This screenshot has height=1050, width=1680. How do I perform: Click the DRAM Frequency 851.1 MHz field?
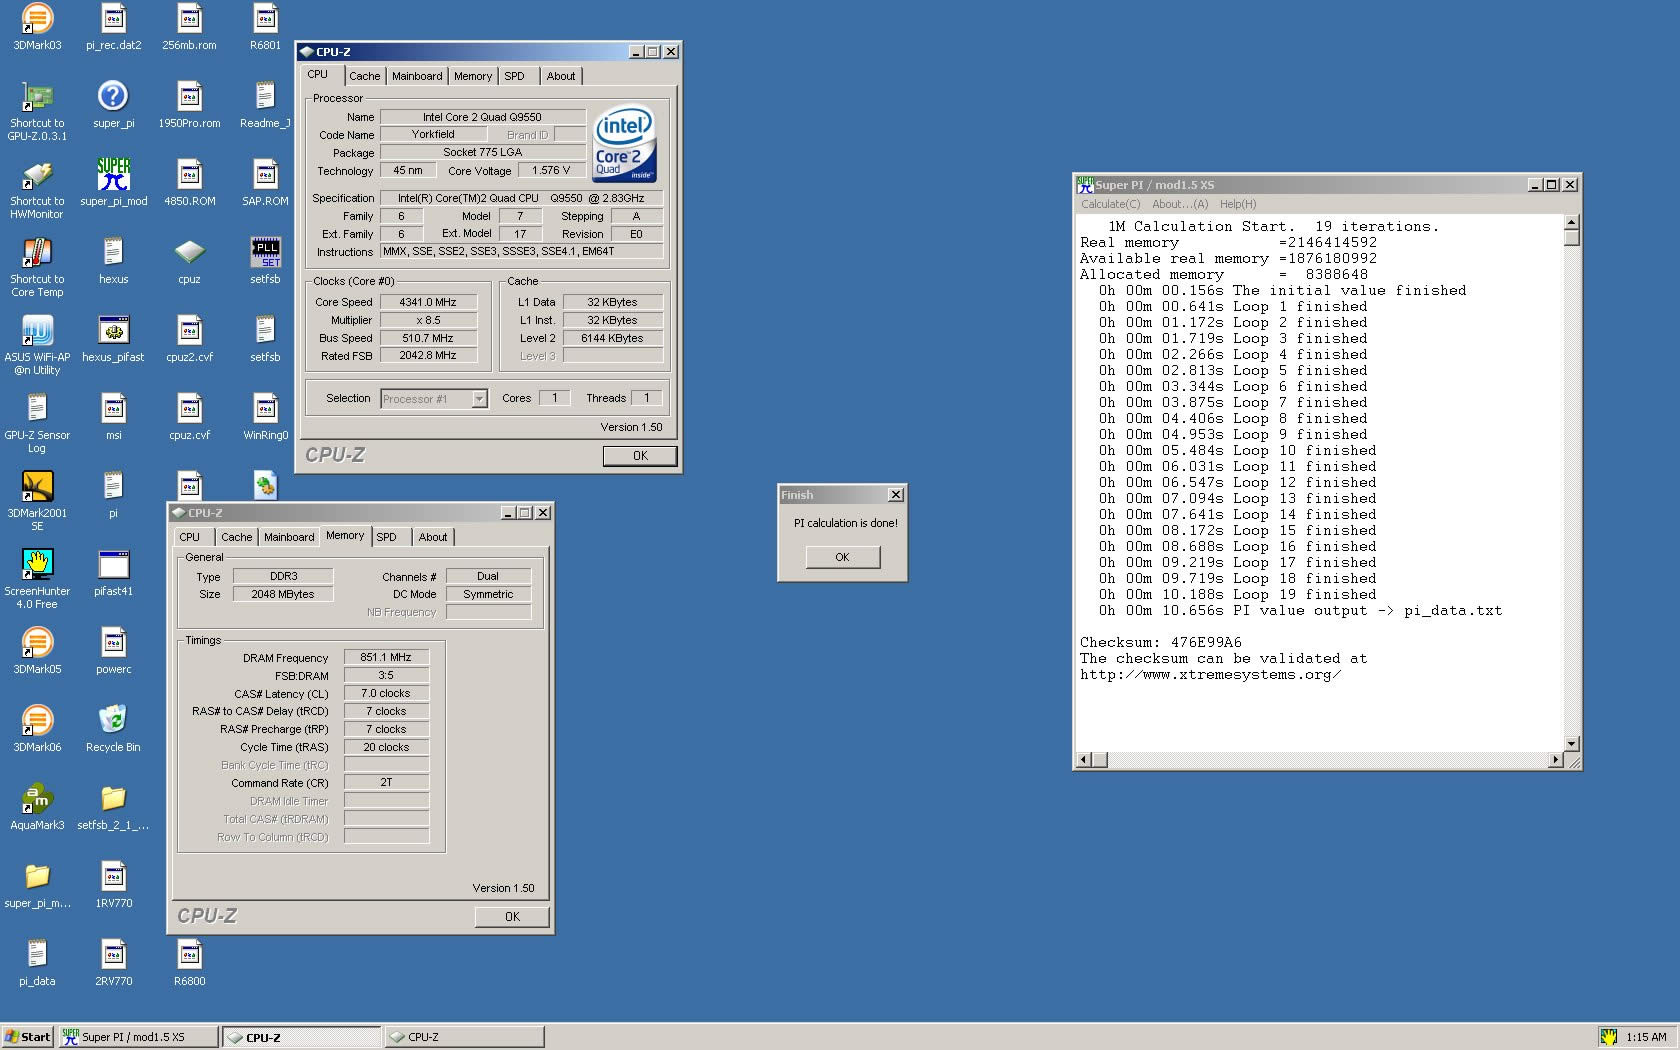[386, 657]
